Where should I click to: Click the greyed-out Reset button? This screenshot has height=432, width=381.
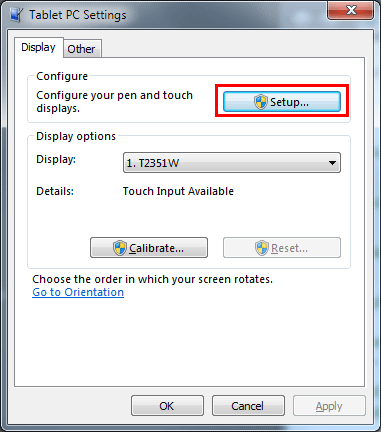[282, 248]
